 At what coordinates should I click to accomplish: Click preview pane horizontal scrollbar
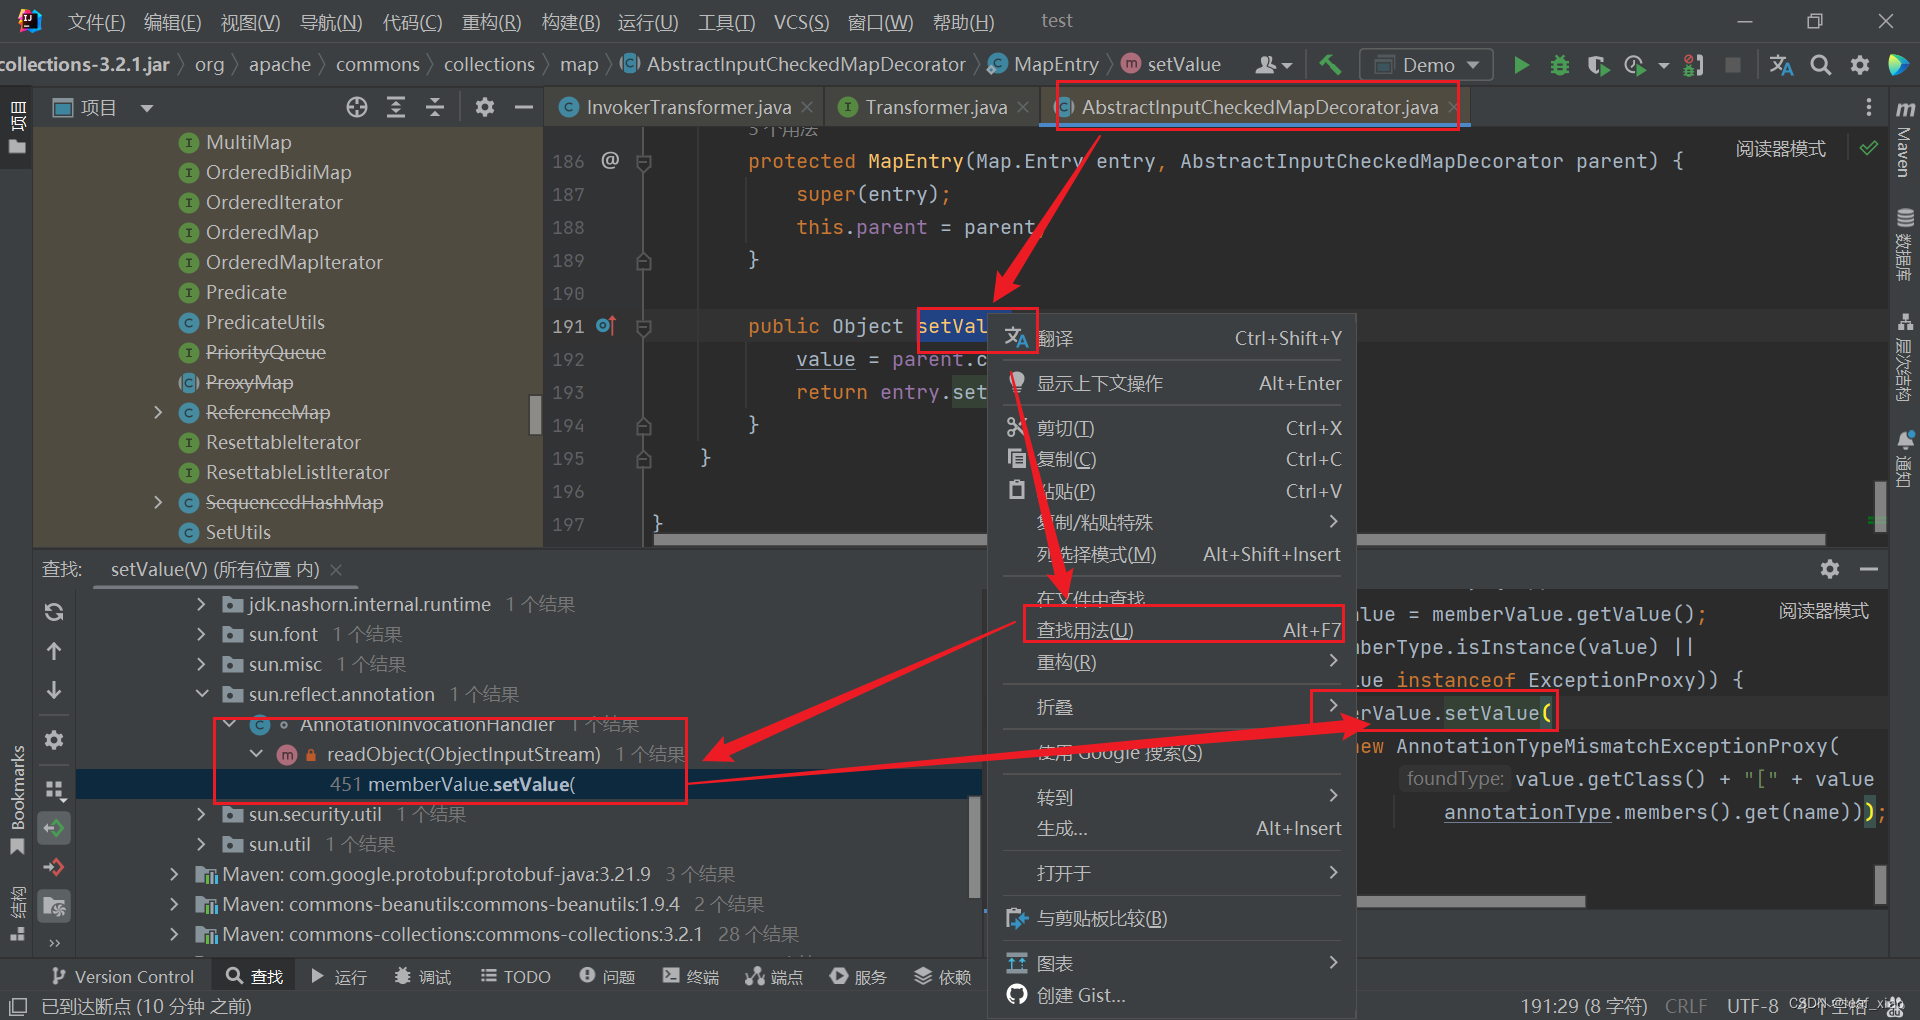tap(1470, 901)
